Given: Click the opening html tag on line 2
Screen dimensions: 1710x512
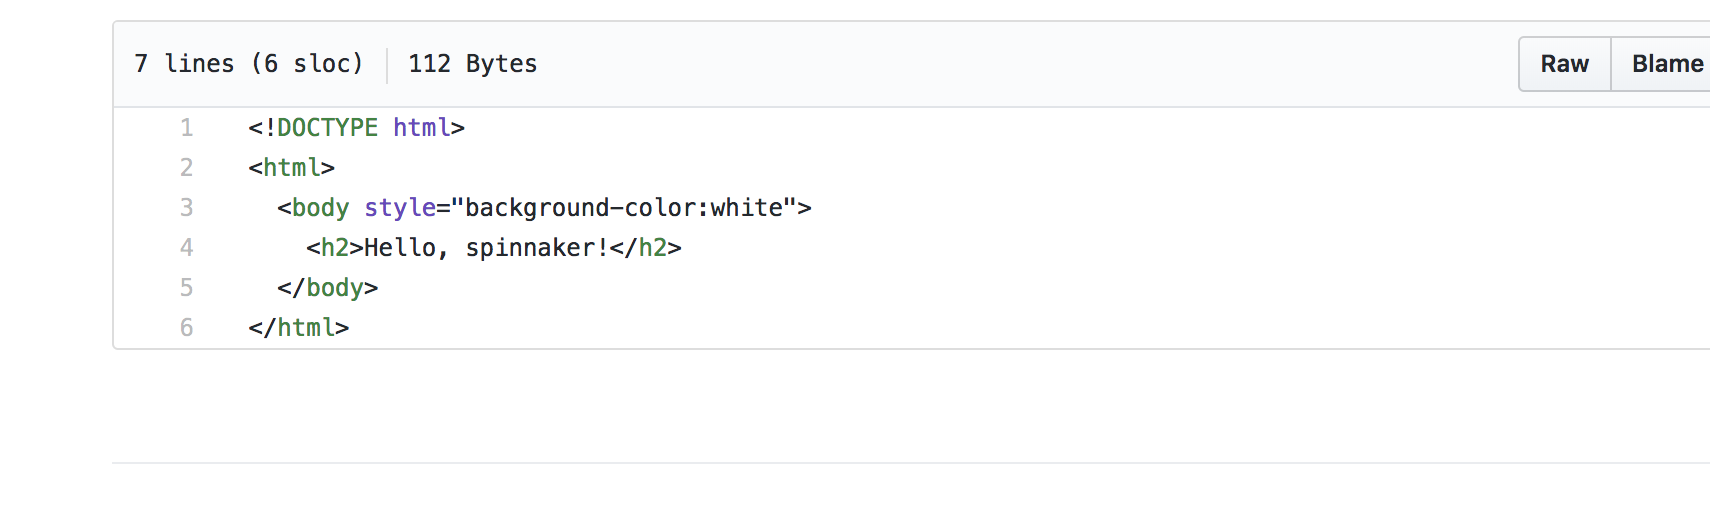Looking at the screenshot, I should coord(292,168).
